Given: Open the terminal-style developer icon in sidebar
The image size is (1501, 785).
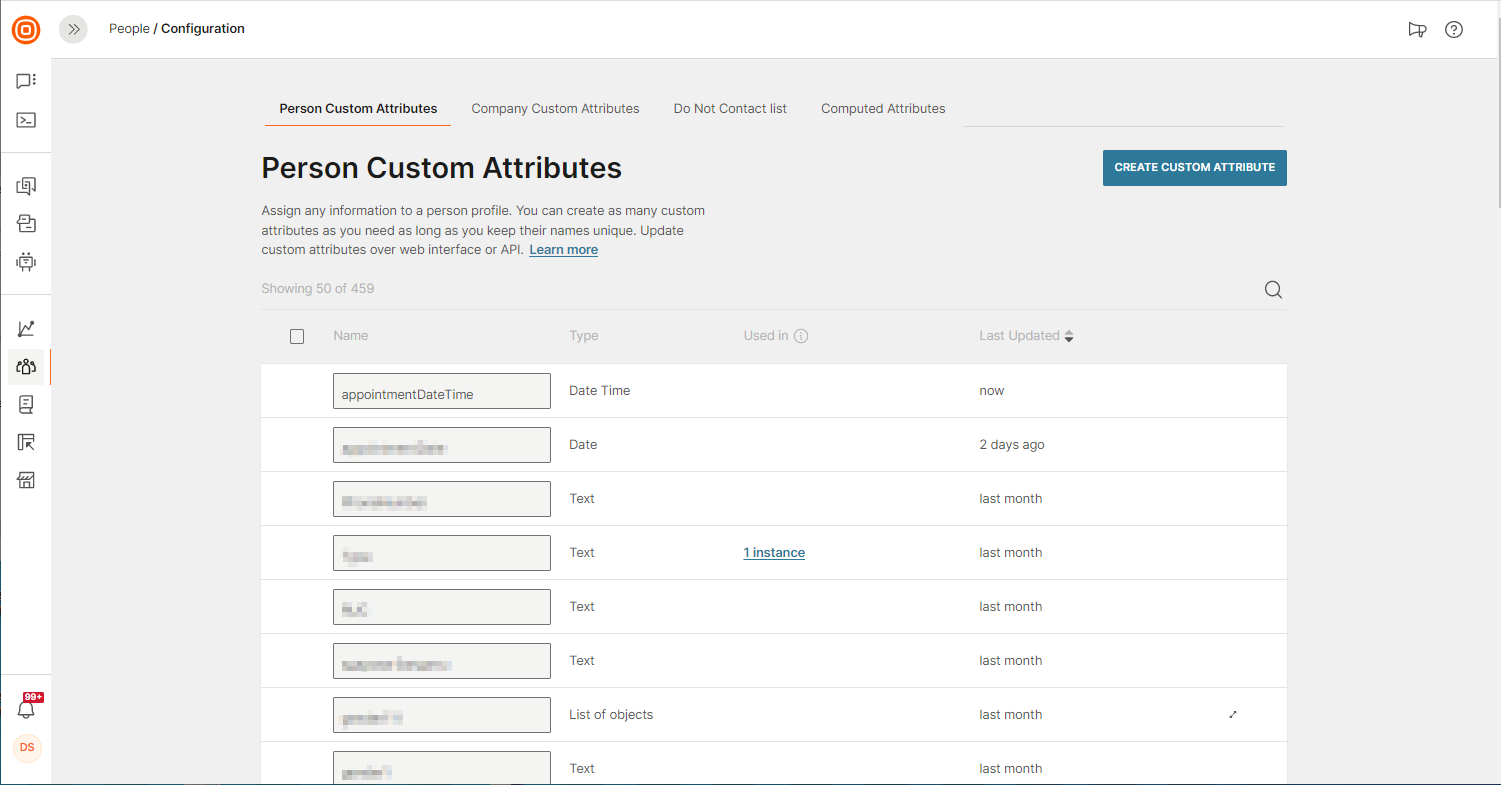Looking at the screenshot, I should coord(26,120).
